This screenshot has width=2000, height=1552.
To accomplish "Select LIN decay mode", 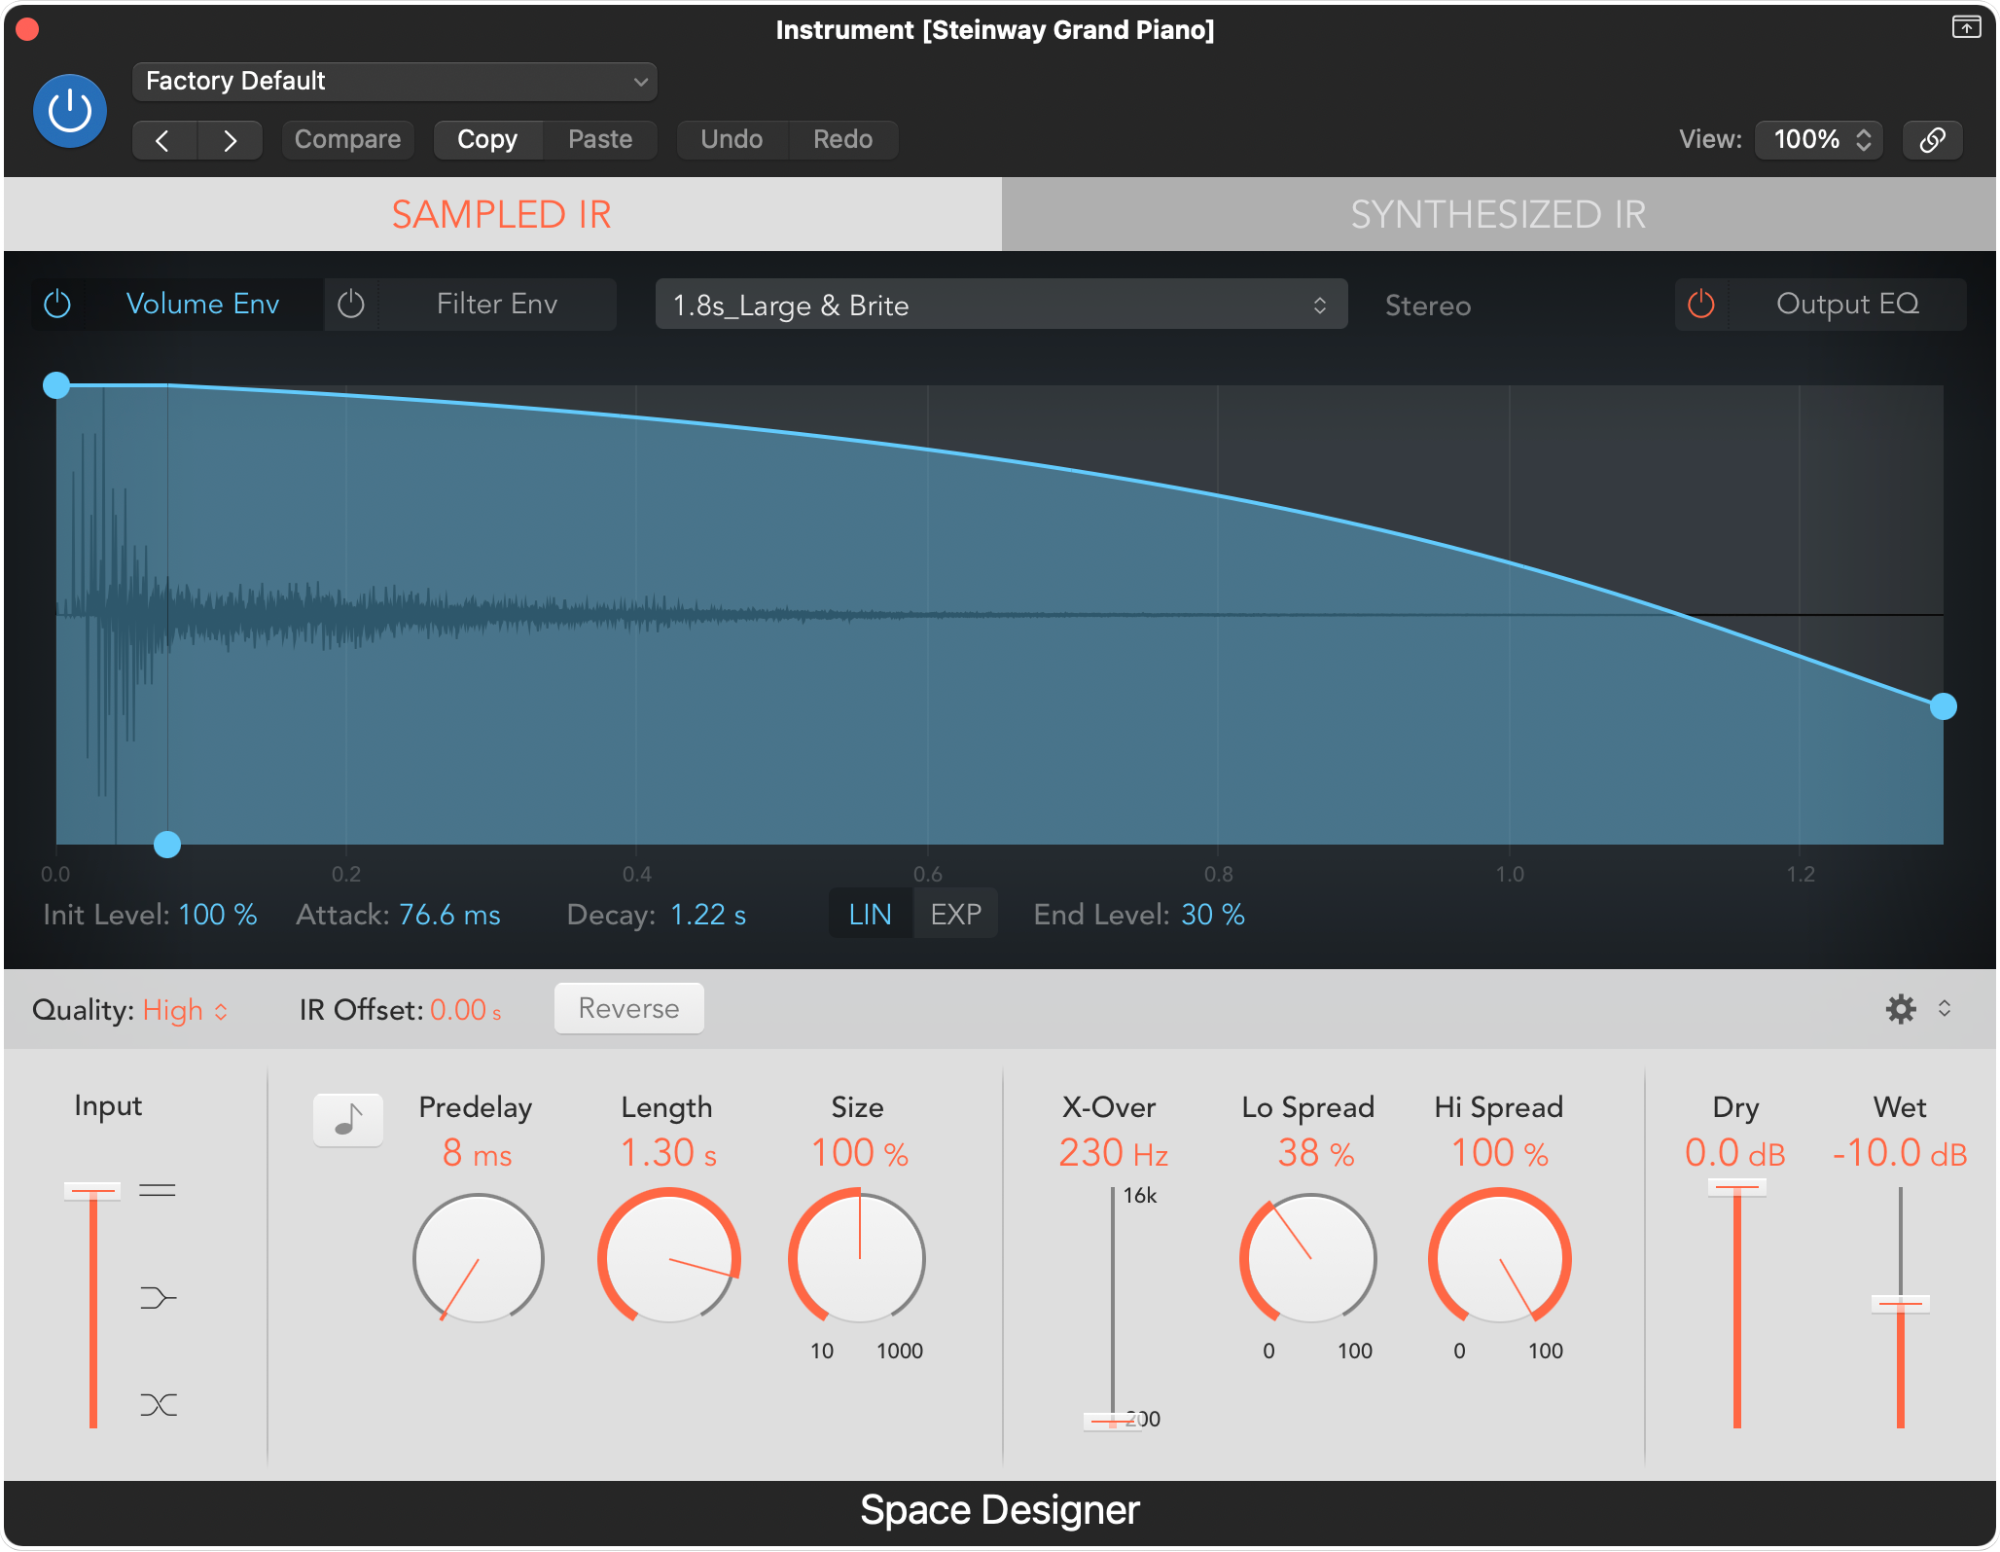I will [870, 914].
